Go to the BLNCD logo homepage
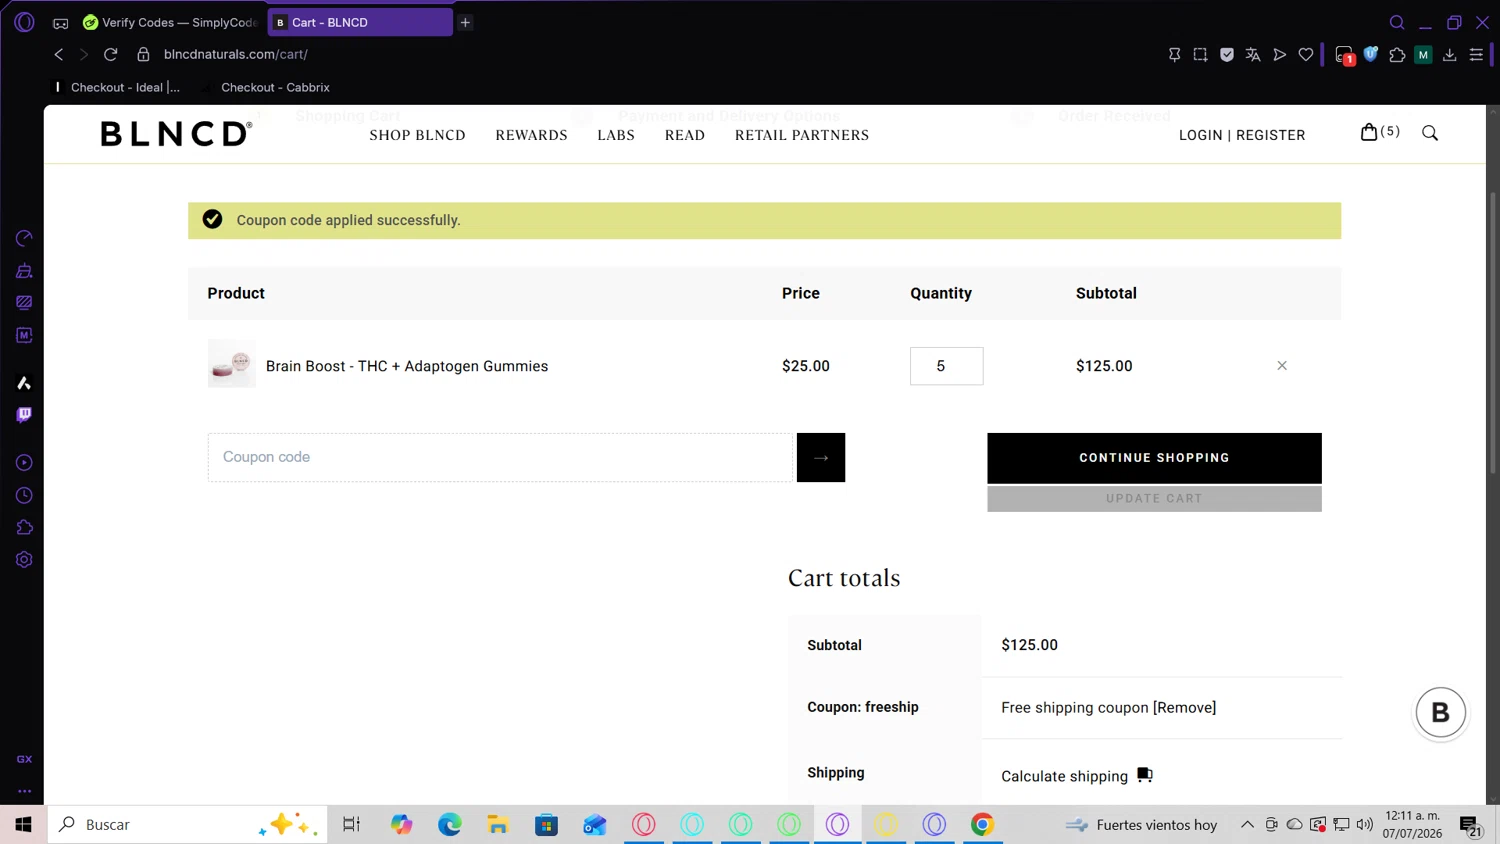This screenshot has height=844, width=1500. (176, 134)
